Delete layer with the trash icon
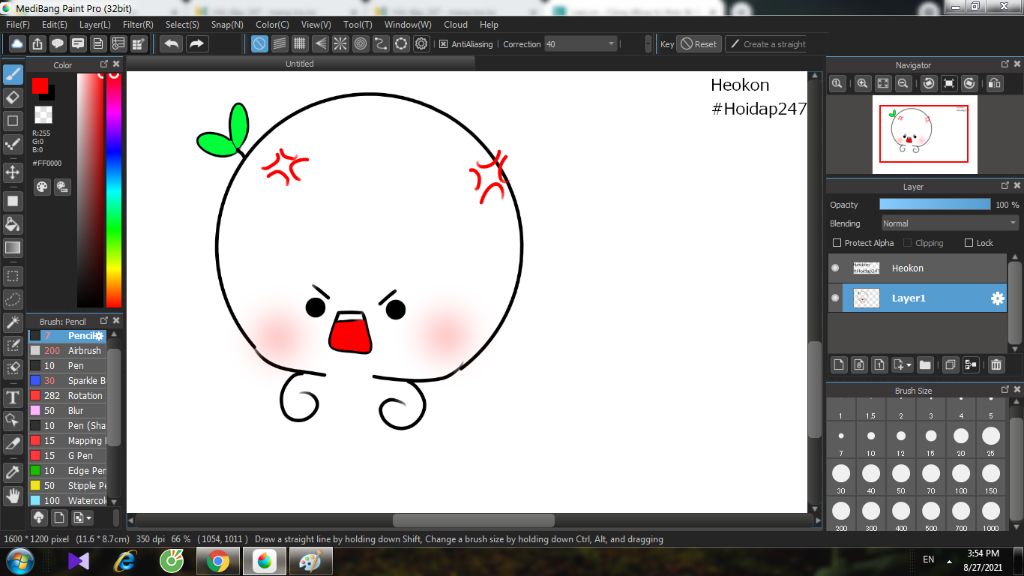 (996, 365)
